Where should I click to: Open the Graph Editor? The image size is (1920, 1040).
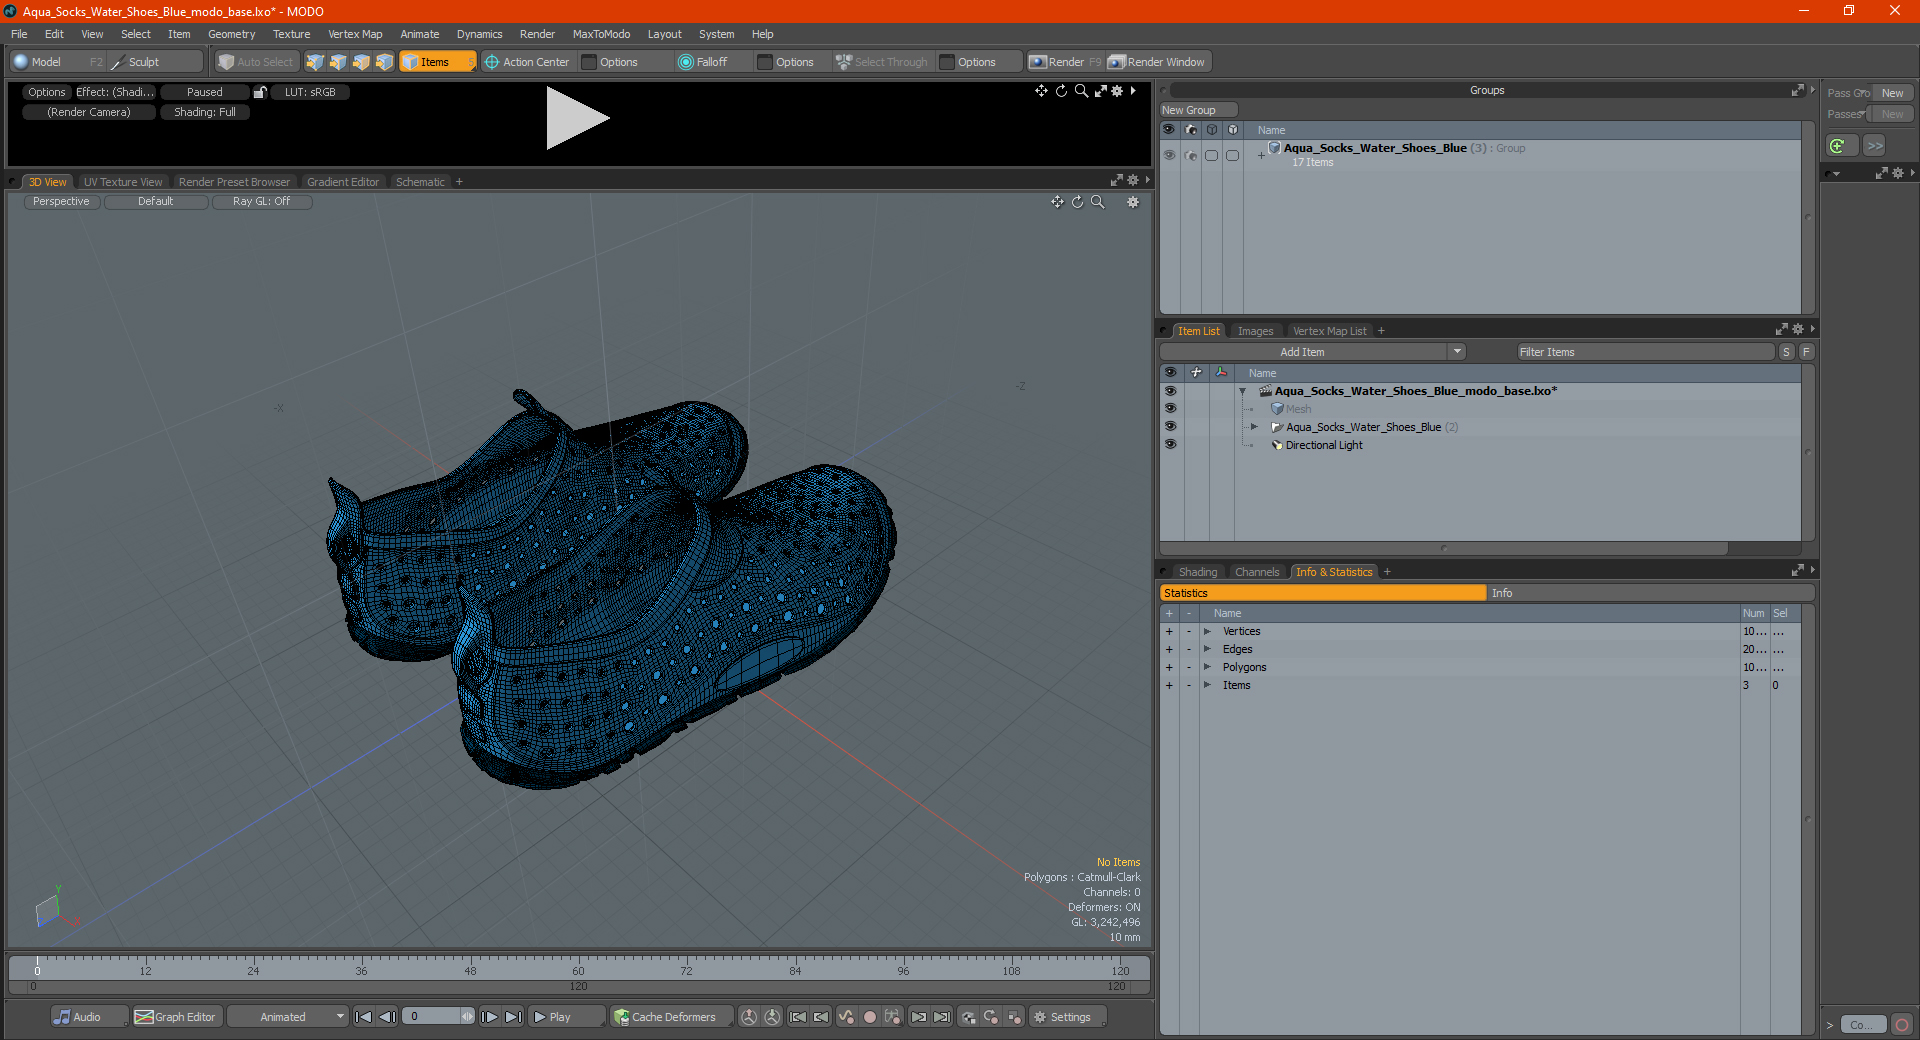point(176,1017)
